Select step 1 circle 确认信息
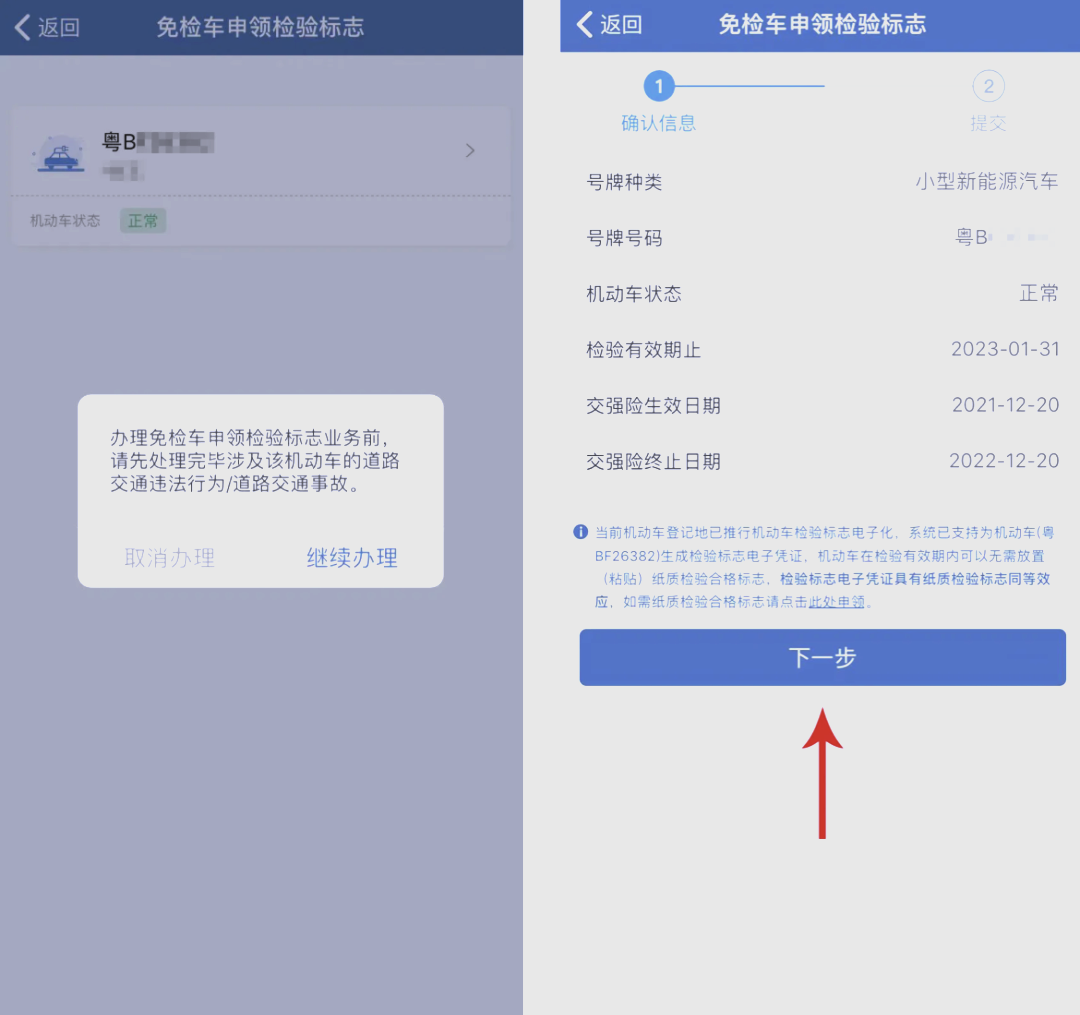 tap(659, 86)
